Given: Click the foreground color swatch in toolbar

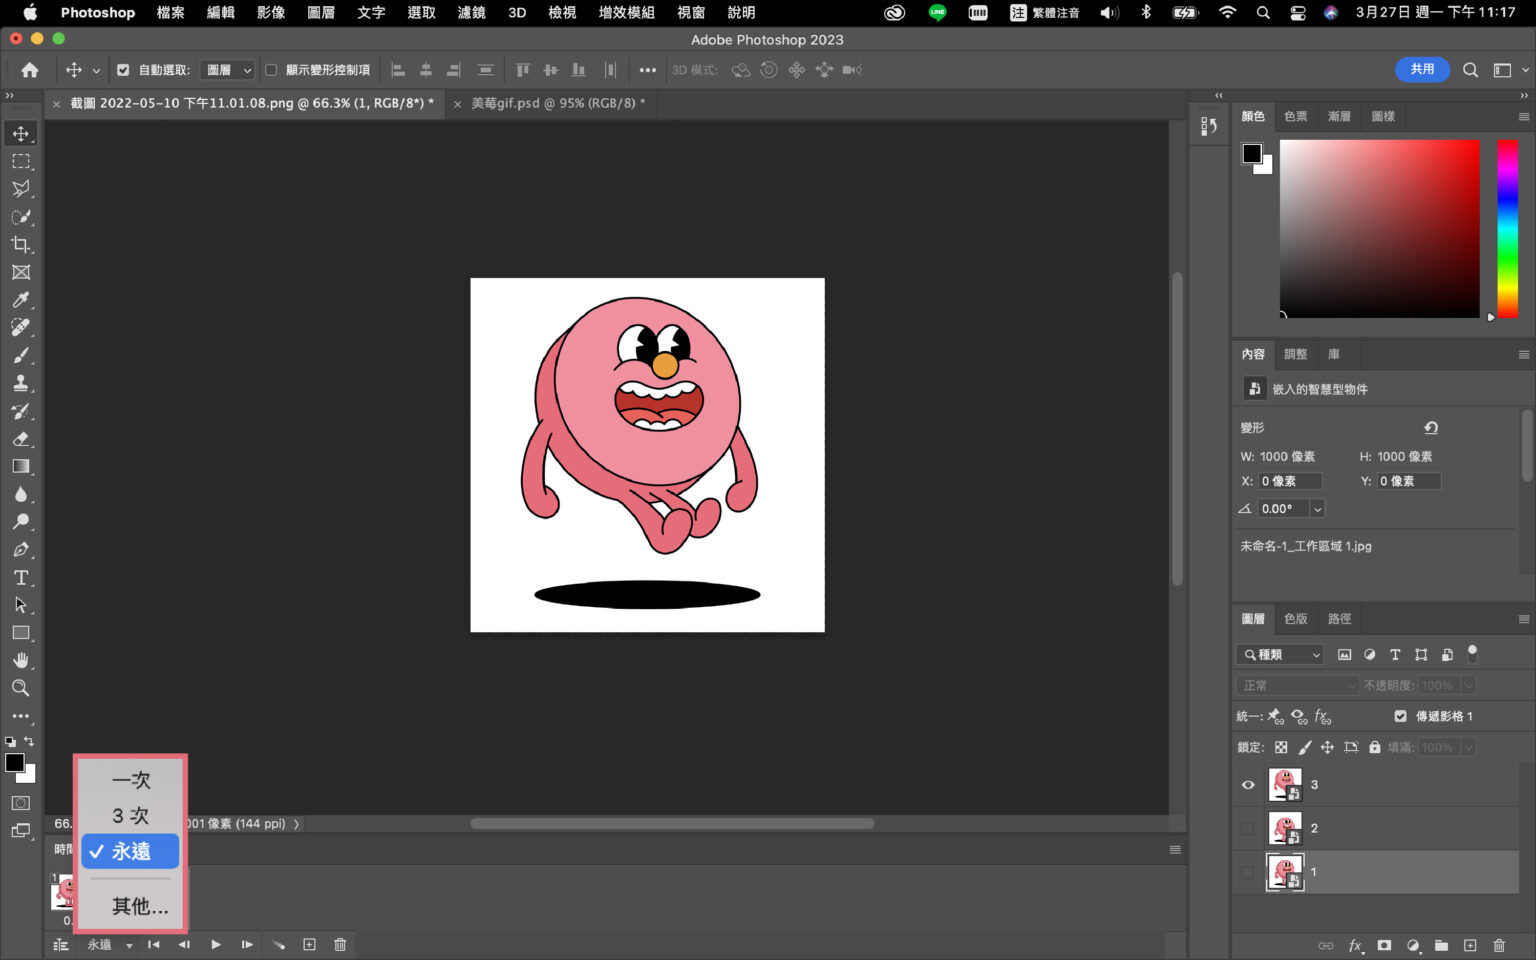Looking at the screenshot, I should point(14,762).
